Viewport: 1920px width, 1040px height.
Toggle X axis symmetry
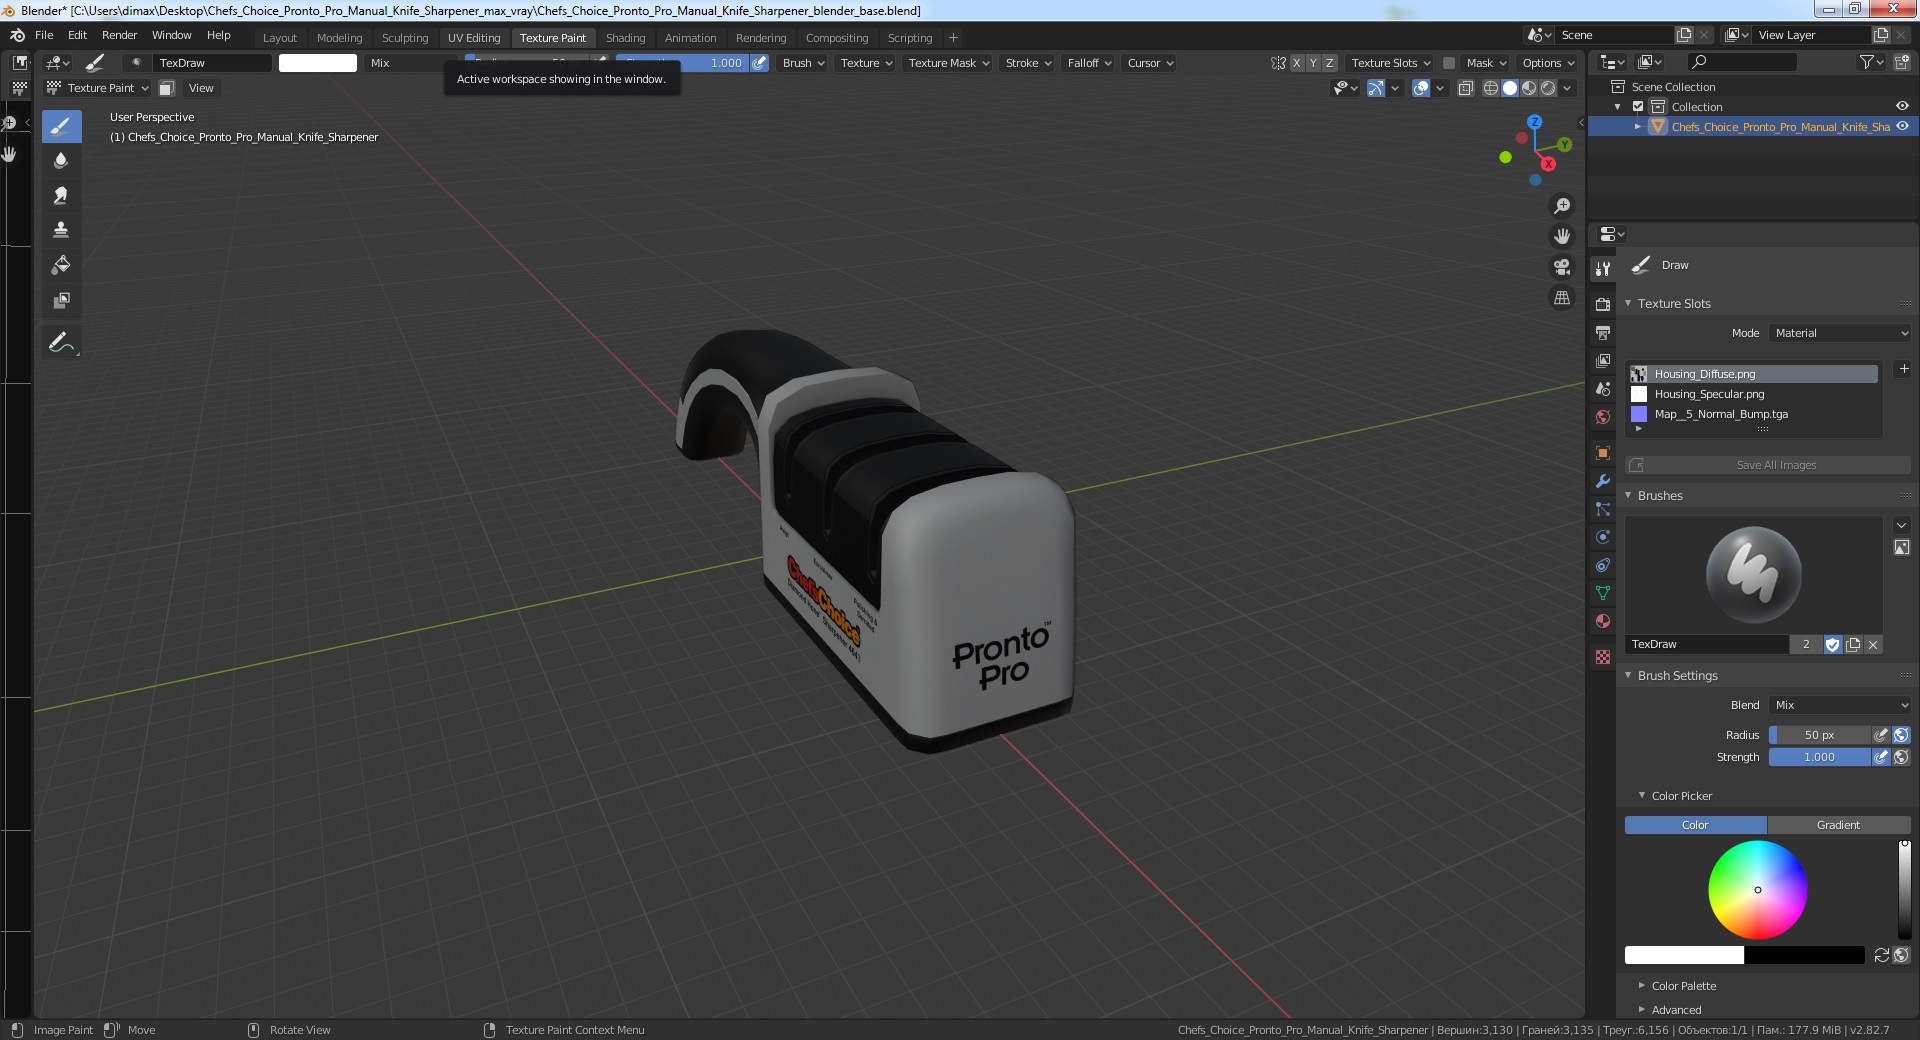[x=1297, y=62]
